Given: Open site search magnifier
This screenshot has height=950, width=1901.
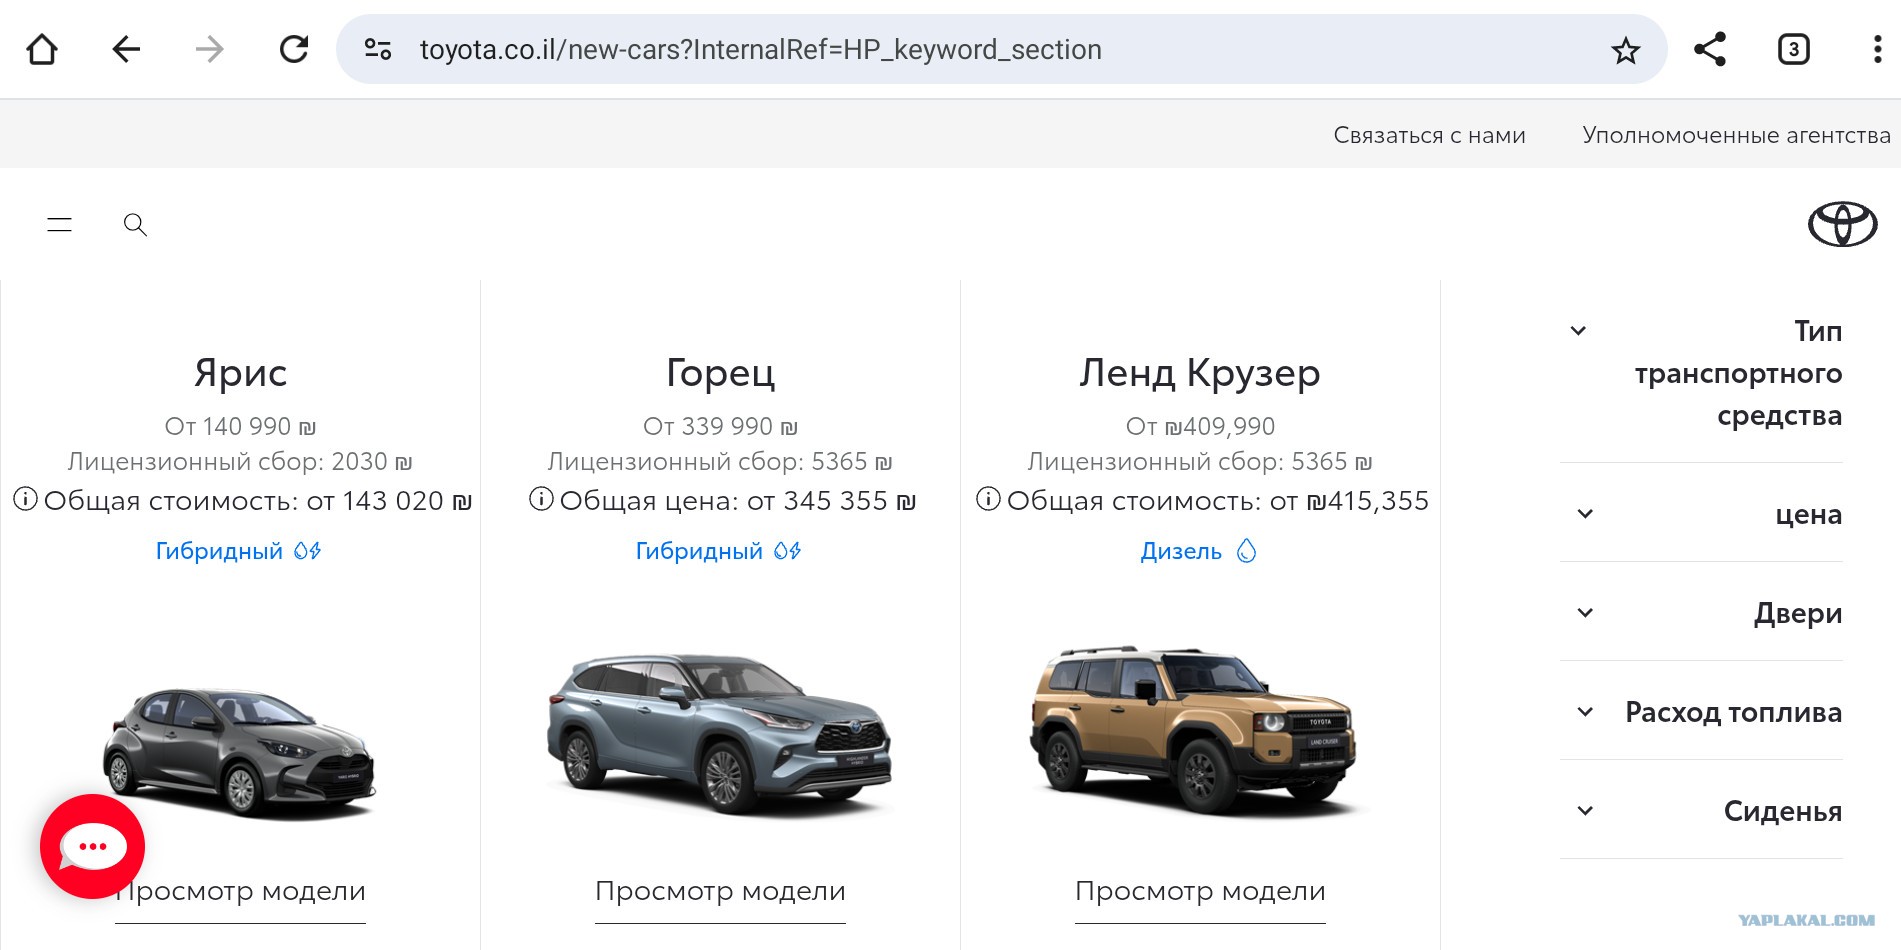Looking at the screenshot, I should click(135, 225).
